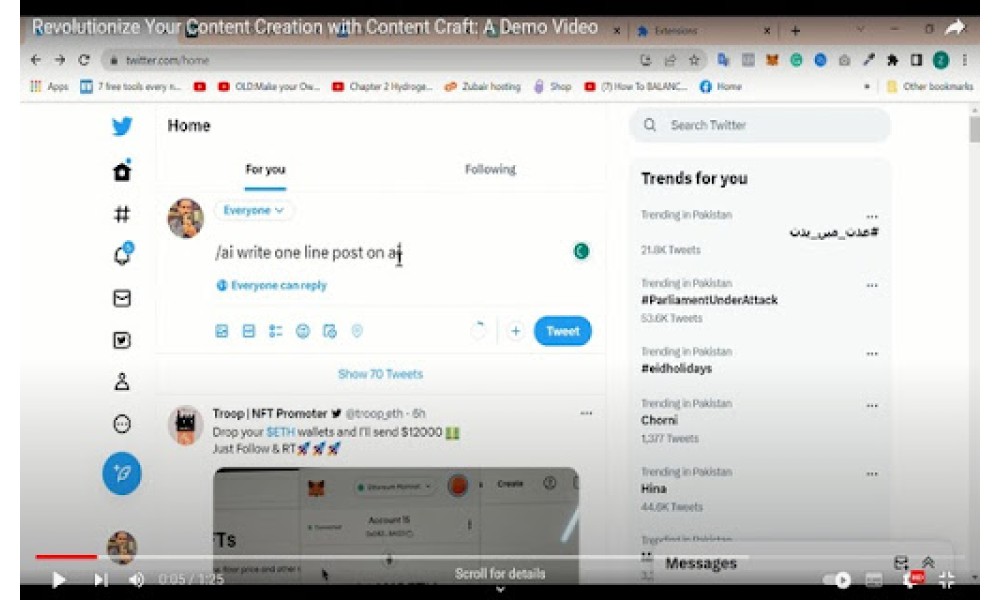Screen dimensions: 1000x600
Task: Open options for #ParliamentUnderAttack trend
Action: coord(872,285)
